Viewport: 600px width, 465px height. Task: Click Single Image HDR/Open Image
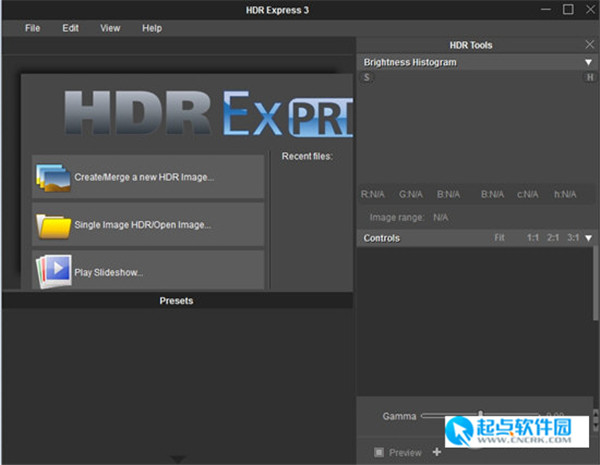(148, 224)
